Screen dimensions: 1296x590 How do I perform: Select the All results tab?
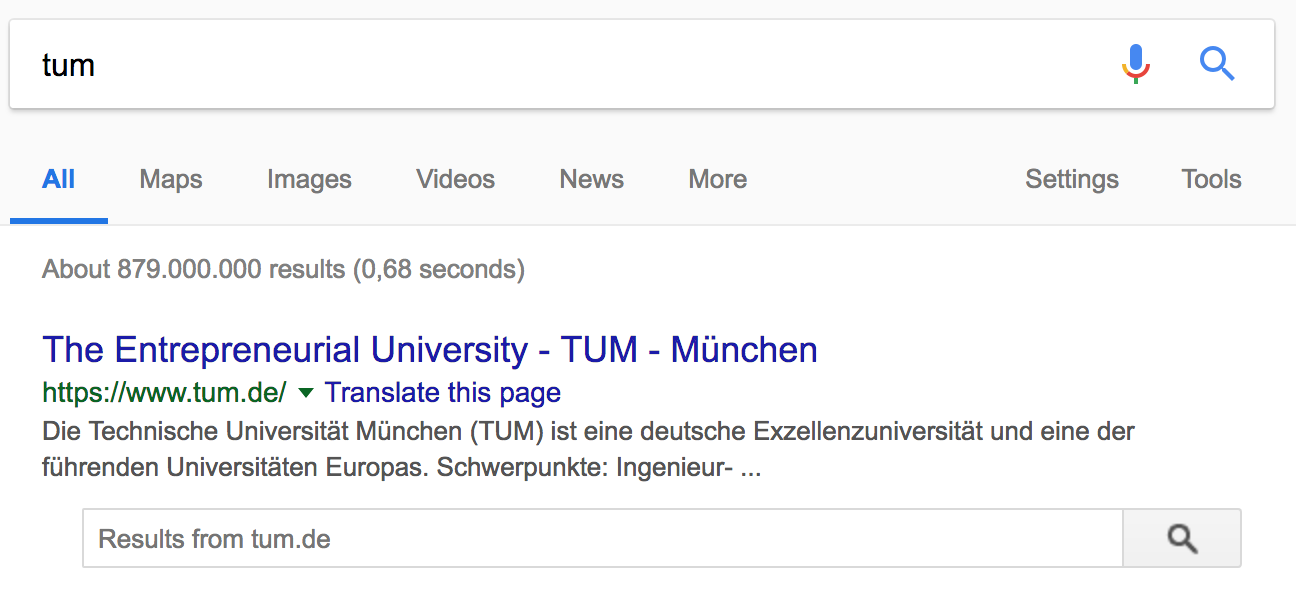click(x=59, y=180)
